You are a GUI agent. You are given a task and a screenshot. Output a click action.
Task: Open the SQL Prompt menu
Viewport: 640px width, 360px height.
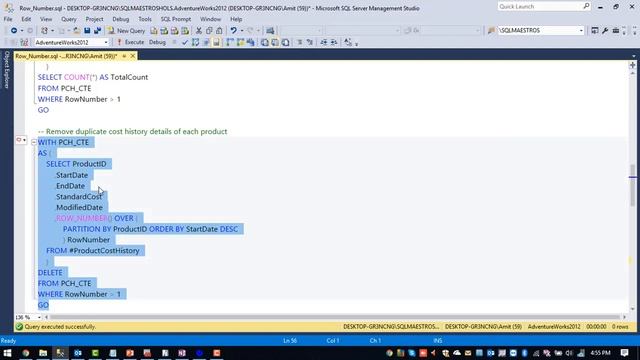[176, 19]
